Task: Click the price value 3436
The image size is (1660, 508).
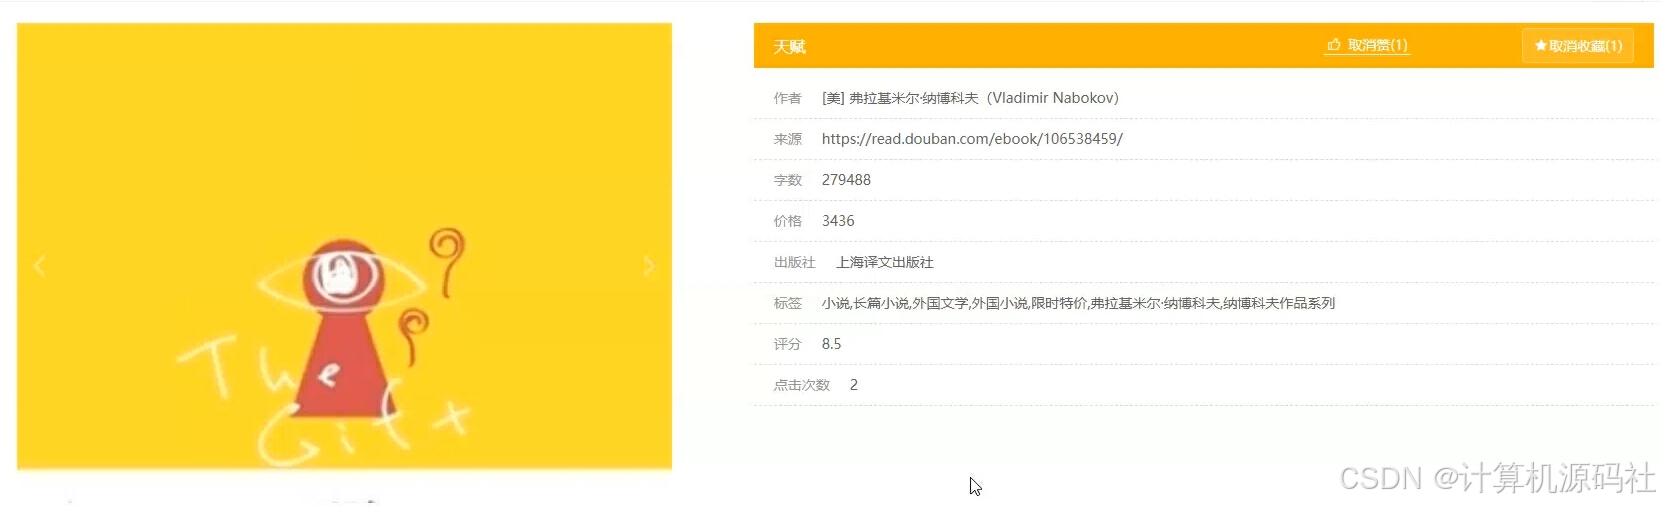Action: (x=838, y=221)
